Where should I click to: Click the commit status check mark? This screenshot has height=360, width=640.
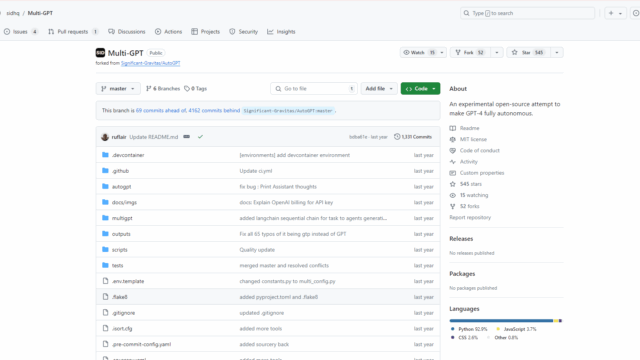[x=200, y=137]
